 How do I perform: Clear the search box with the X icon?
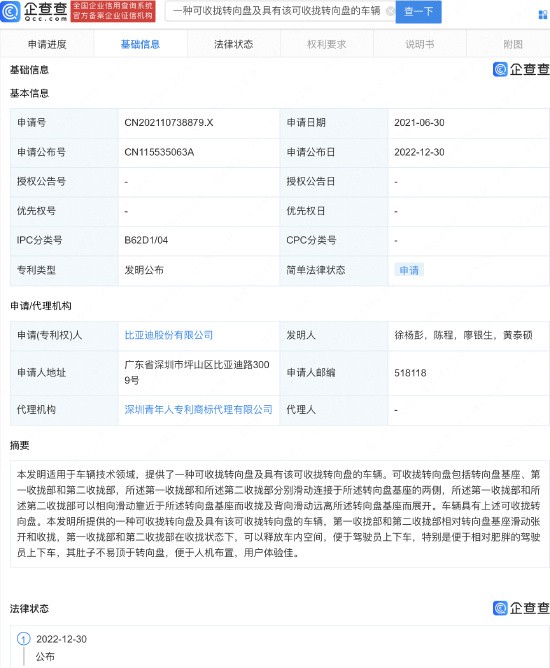coord(390,12)
